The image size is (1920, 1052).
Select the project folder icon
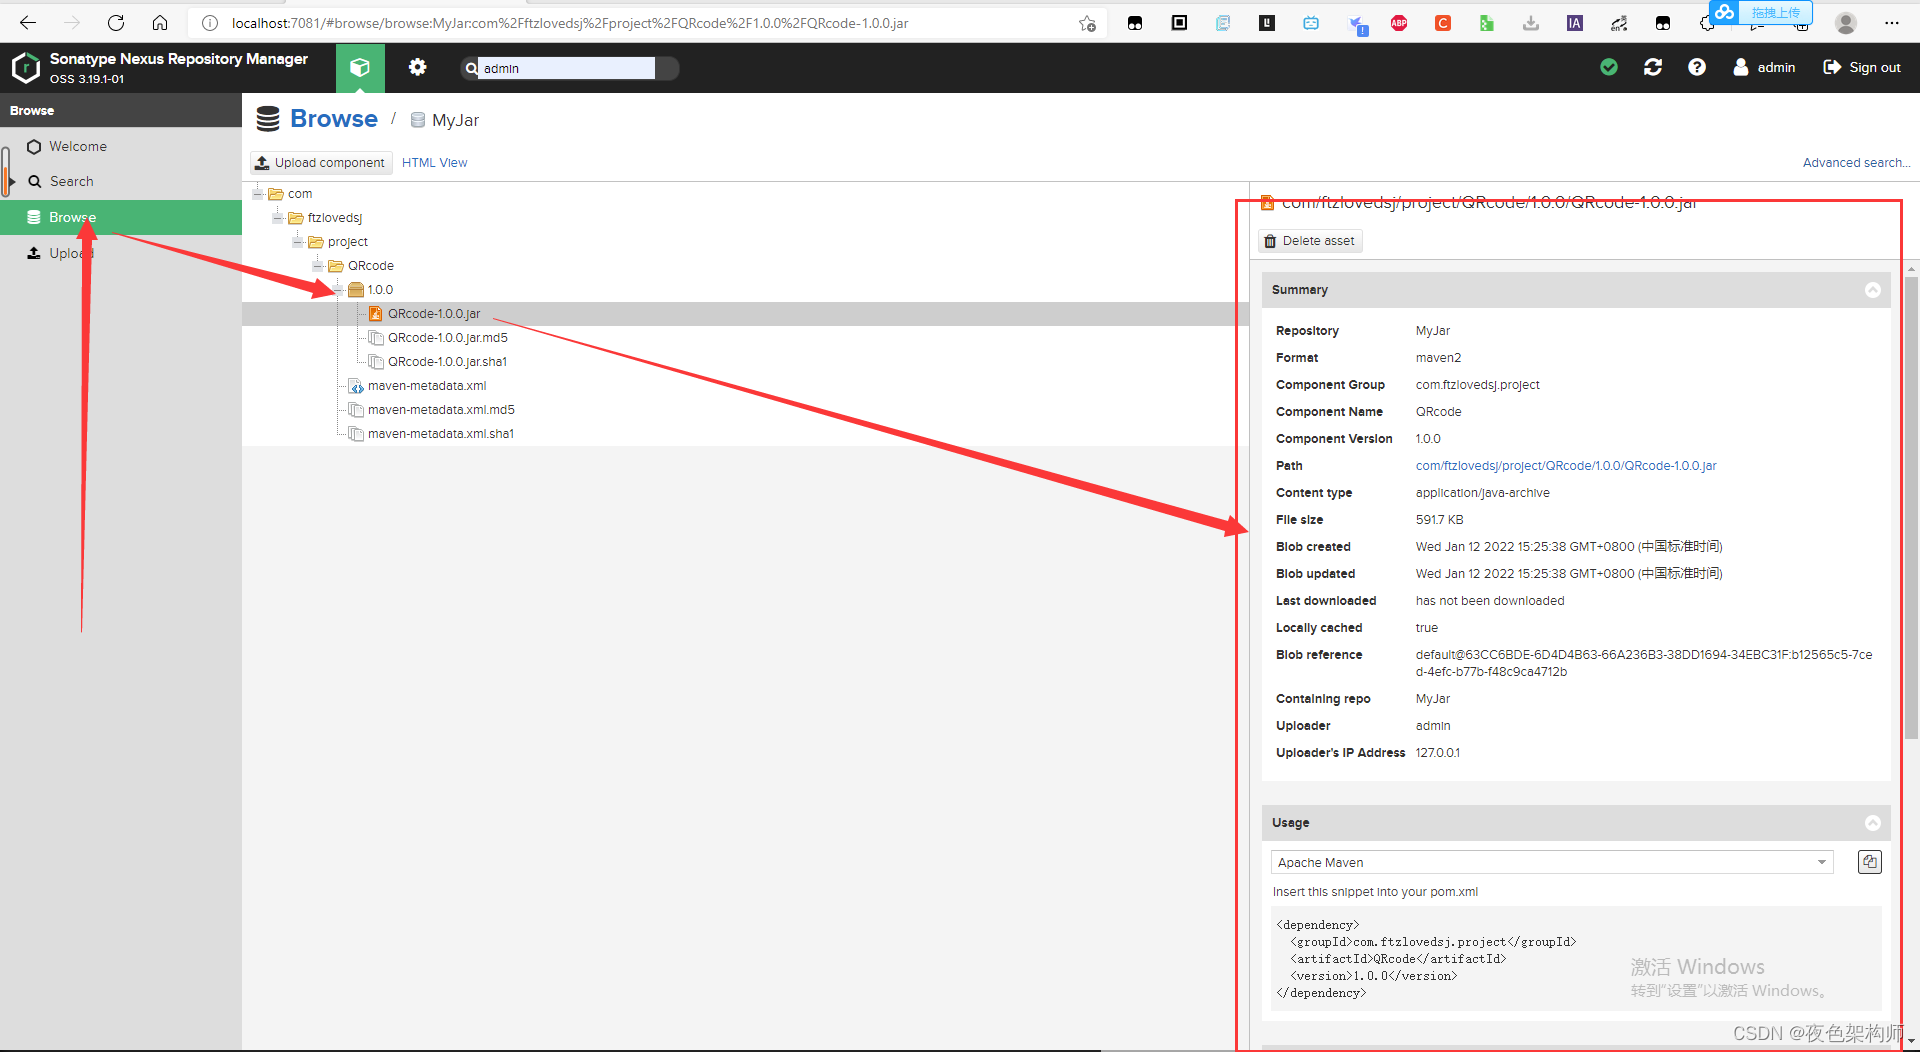pos(315,241)
